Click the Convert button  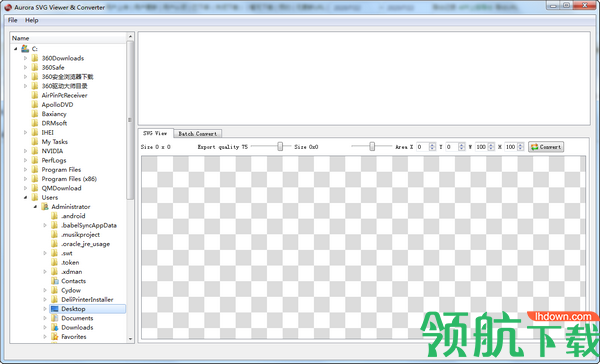point(546,147)
